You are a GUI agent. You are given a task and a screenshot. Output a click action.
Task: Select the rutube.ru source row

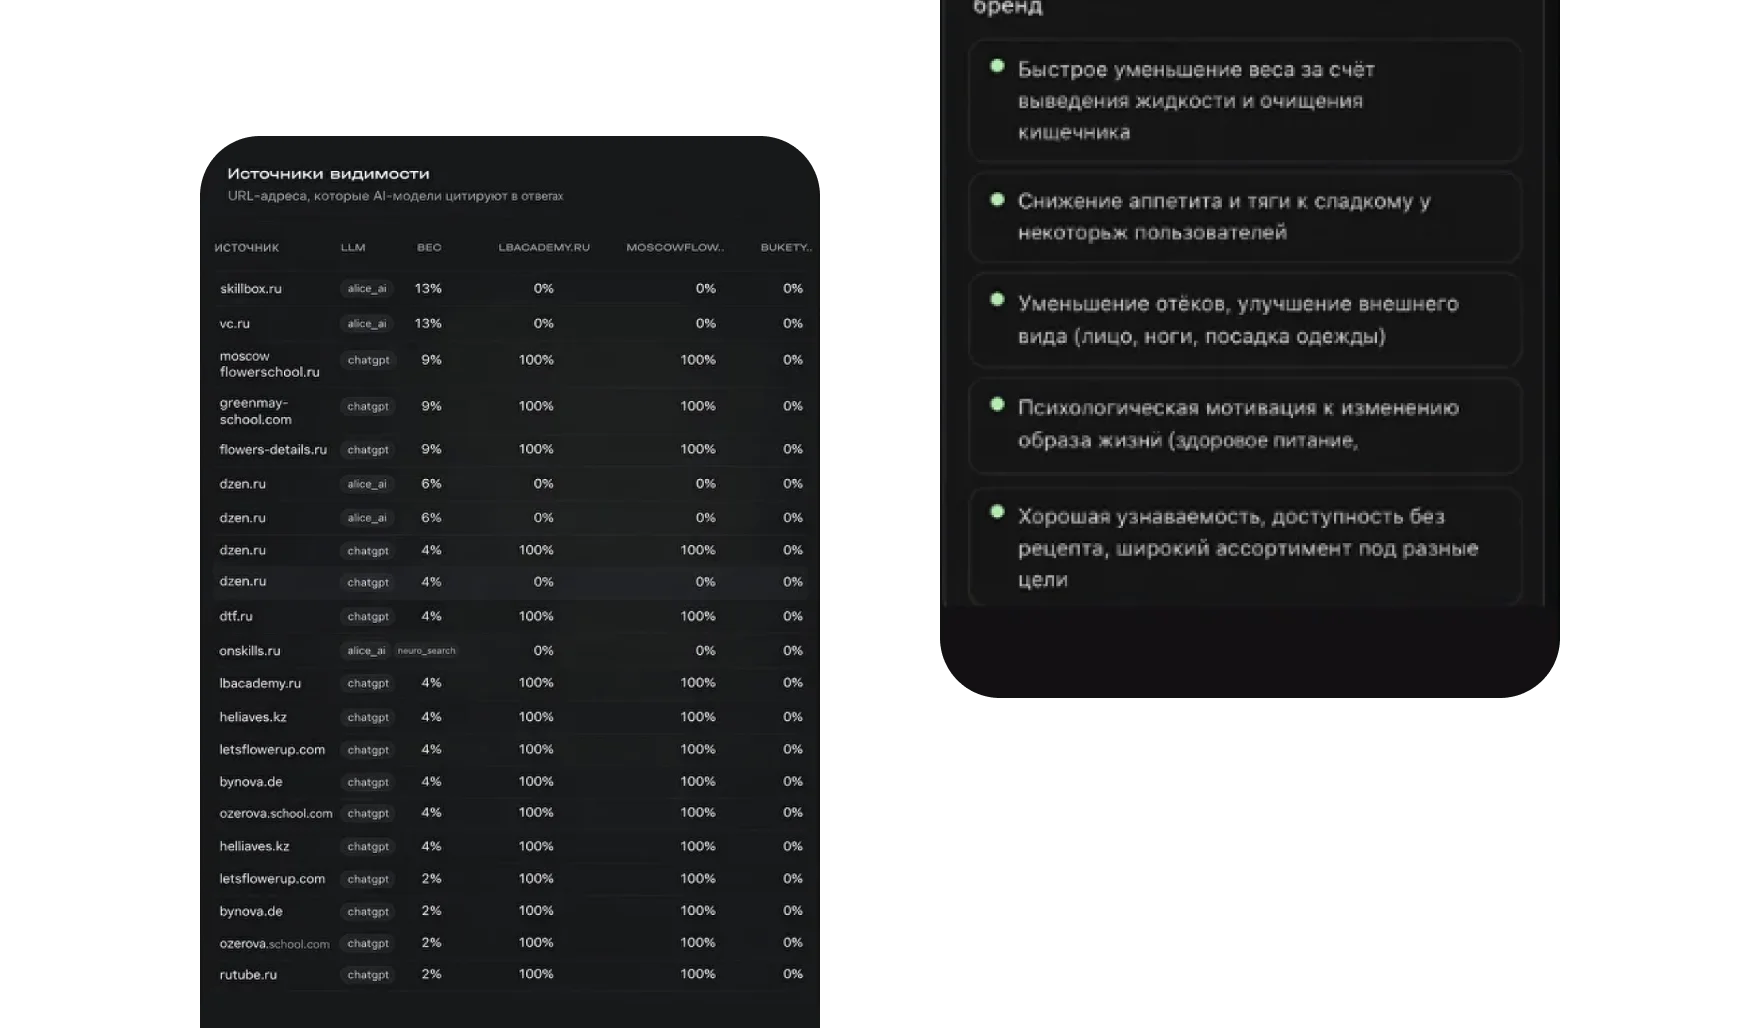click(511, 975)
